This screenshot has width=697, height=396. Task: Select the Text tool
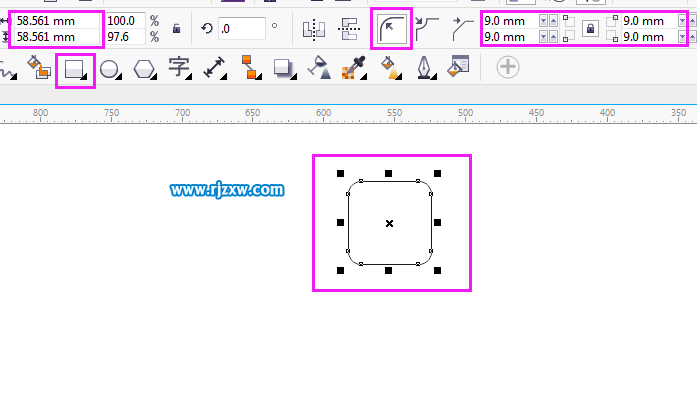coord(180,68)
